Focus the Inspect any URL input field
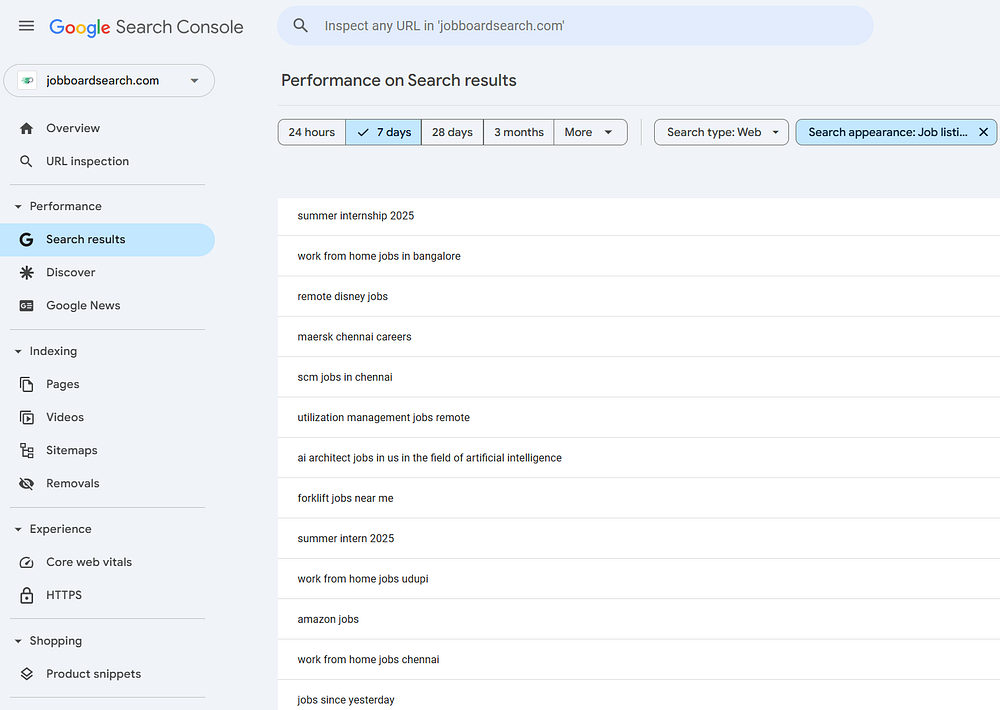Viewport: 1000px width, 710px height. point(575,26)
